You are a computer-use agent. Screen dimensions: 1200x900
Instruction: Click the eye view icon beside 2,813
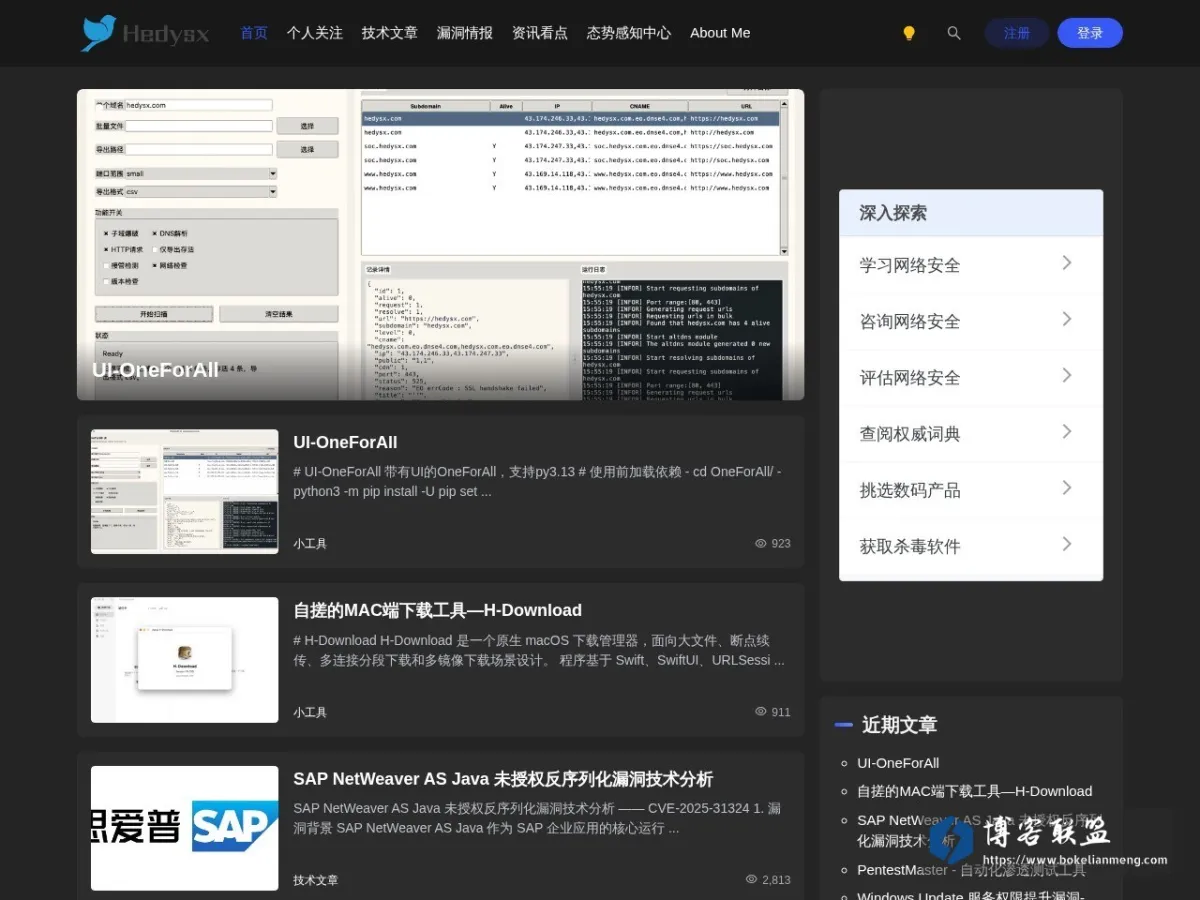(752, 880)
